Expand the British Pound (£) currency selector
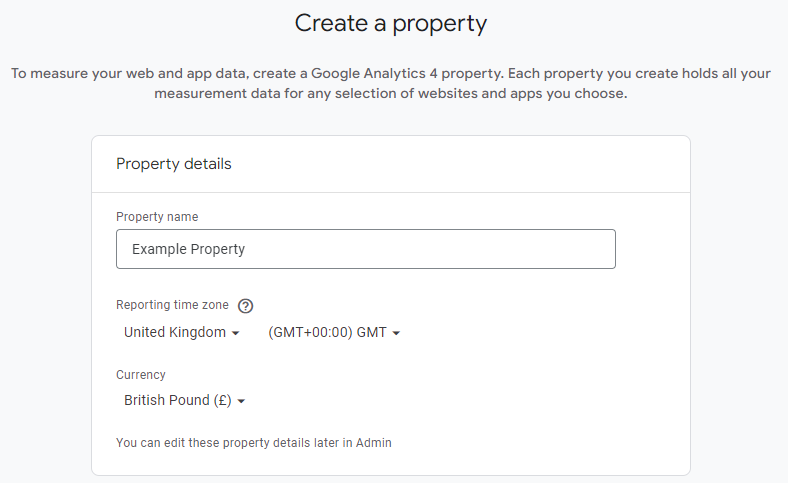 (184, 400)
